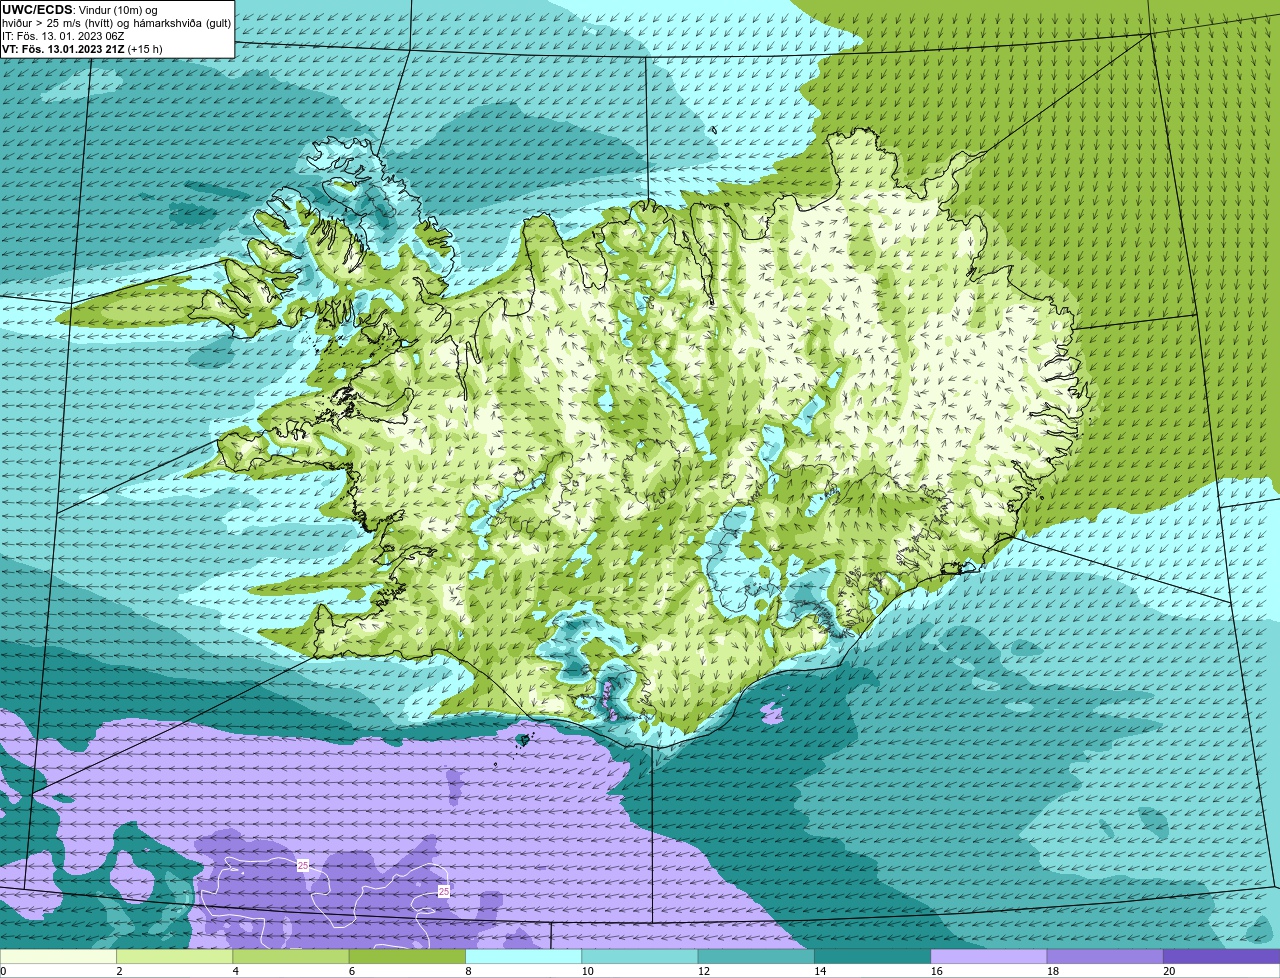
Task: Select the dark teal 14–16 m/s legend swatch
Action: pyautogui.click(x=872, y=956)
